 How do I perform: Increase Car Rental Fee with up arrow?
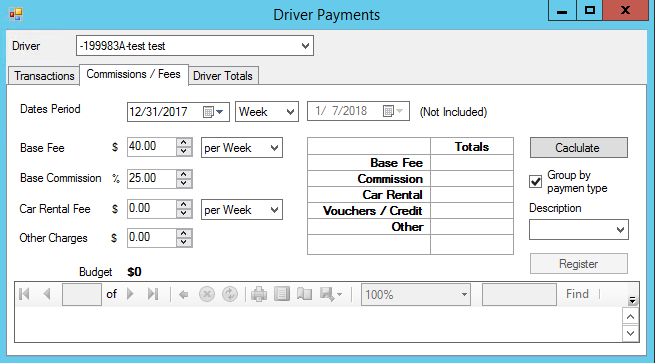point(184,204)
